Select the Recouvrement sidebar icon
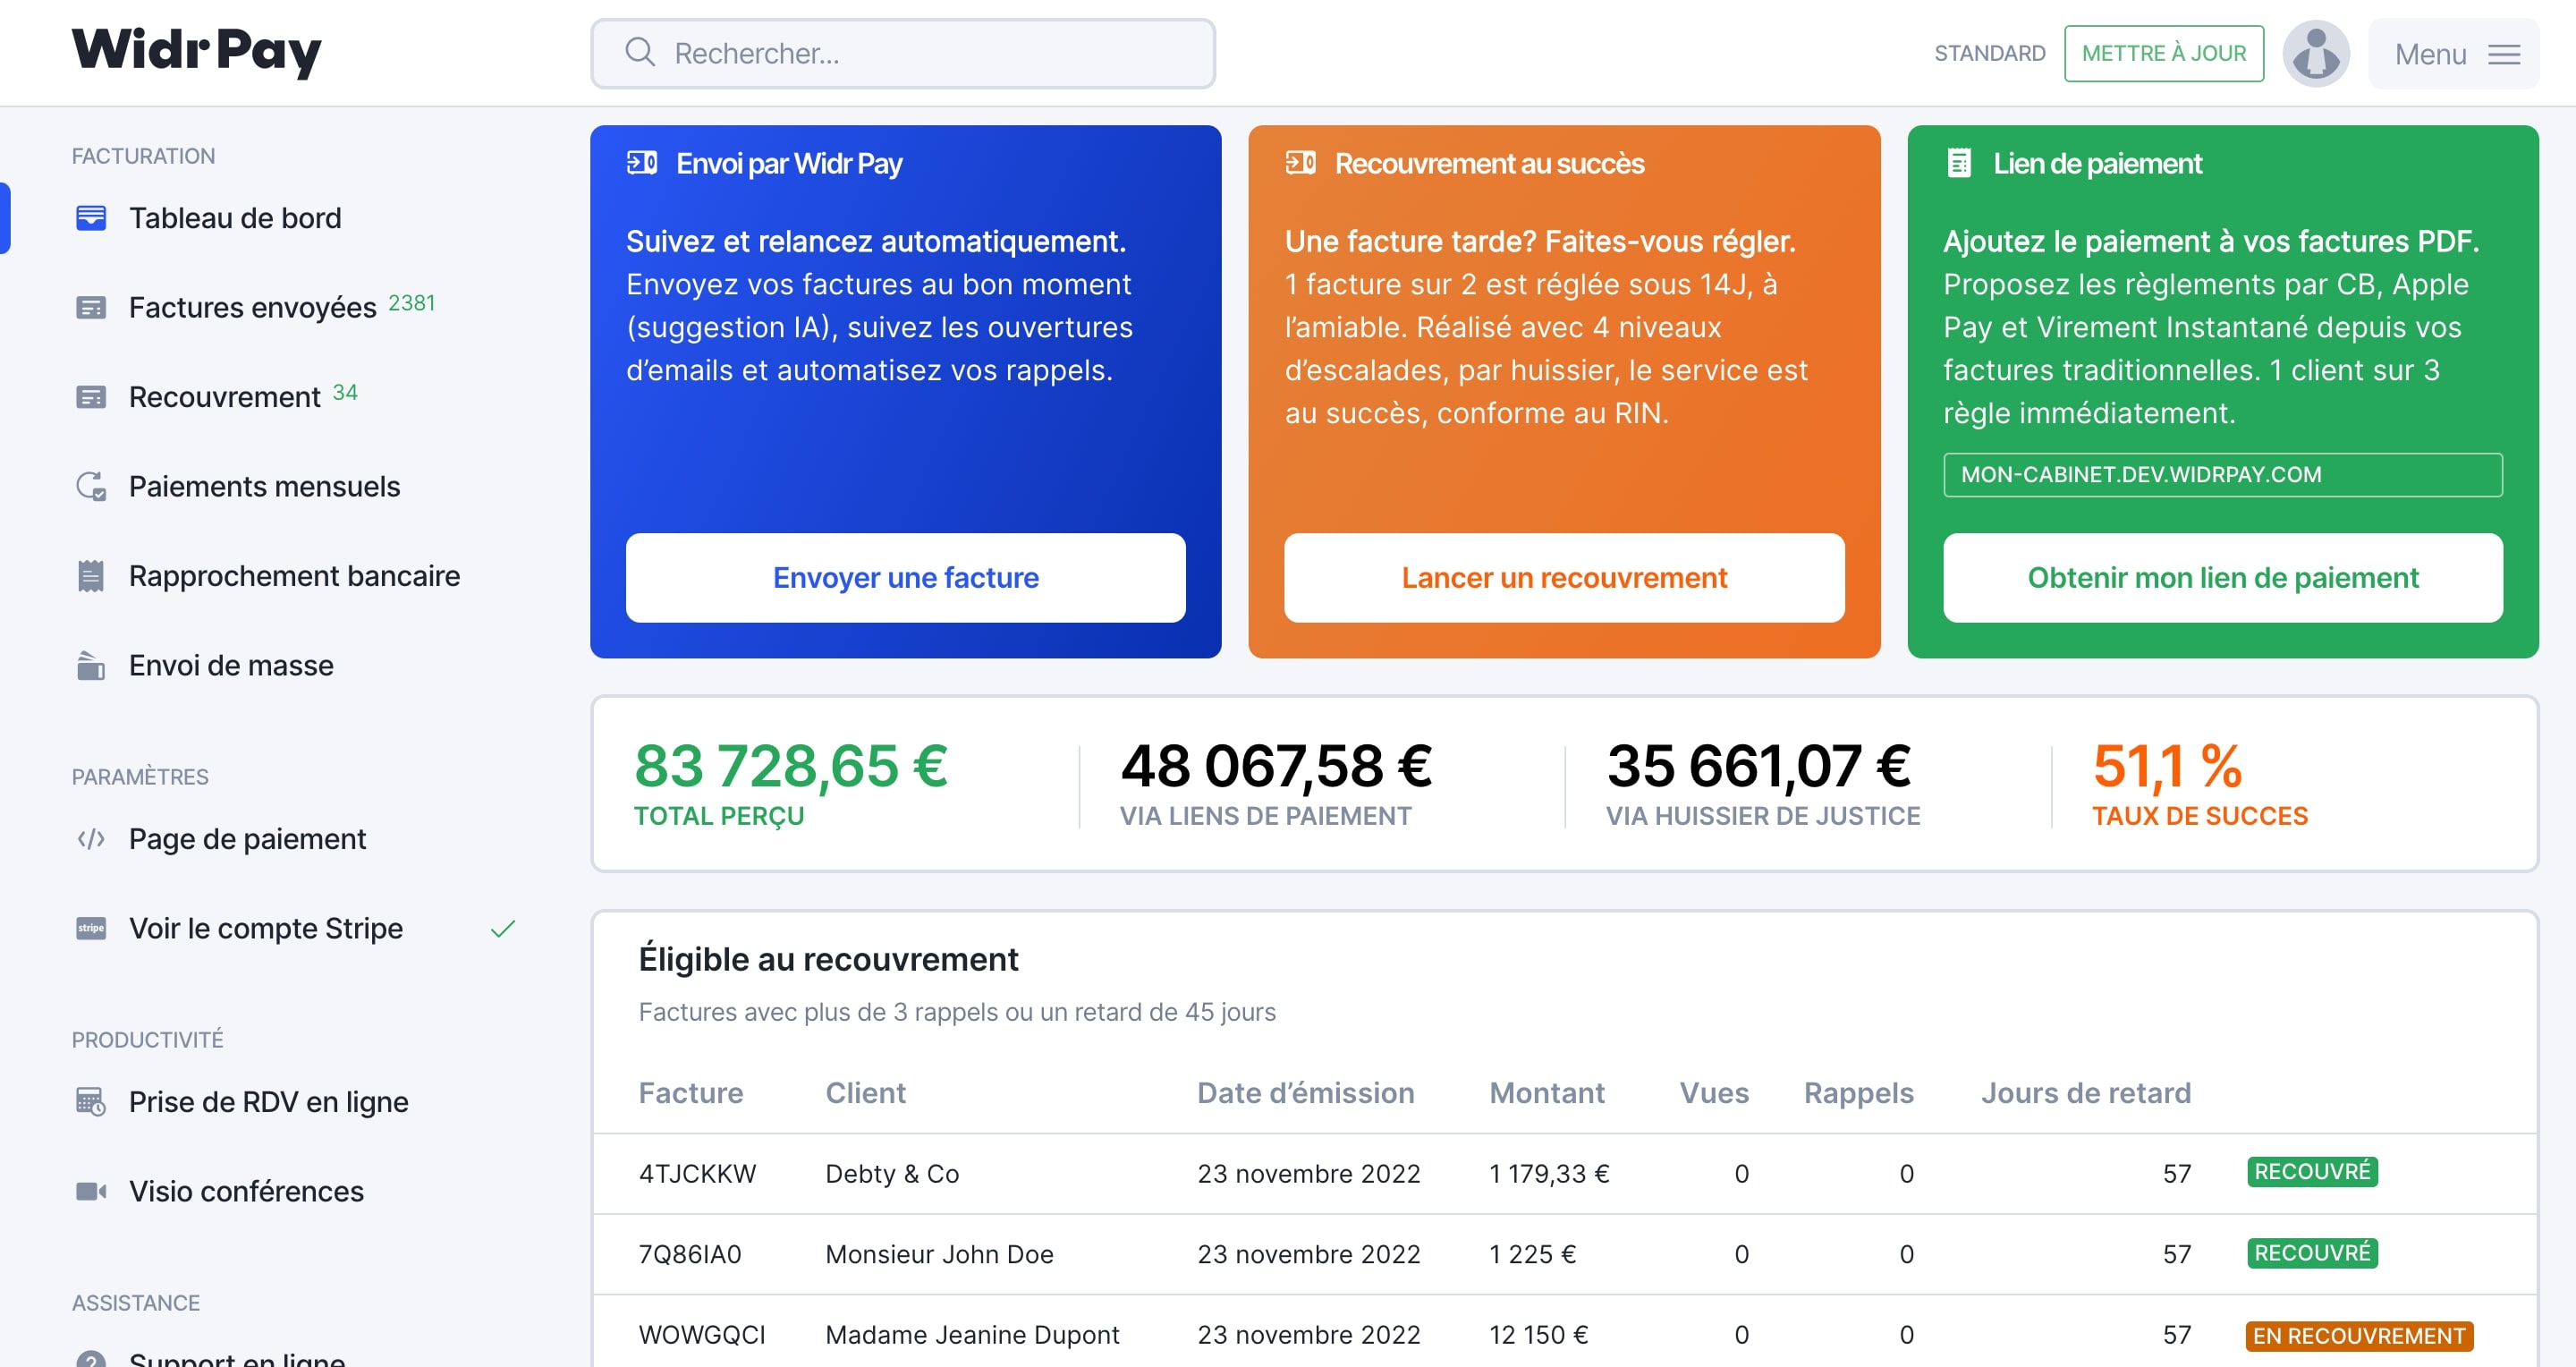 (91, 397)
